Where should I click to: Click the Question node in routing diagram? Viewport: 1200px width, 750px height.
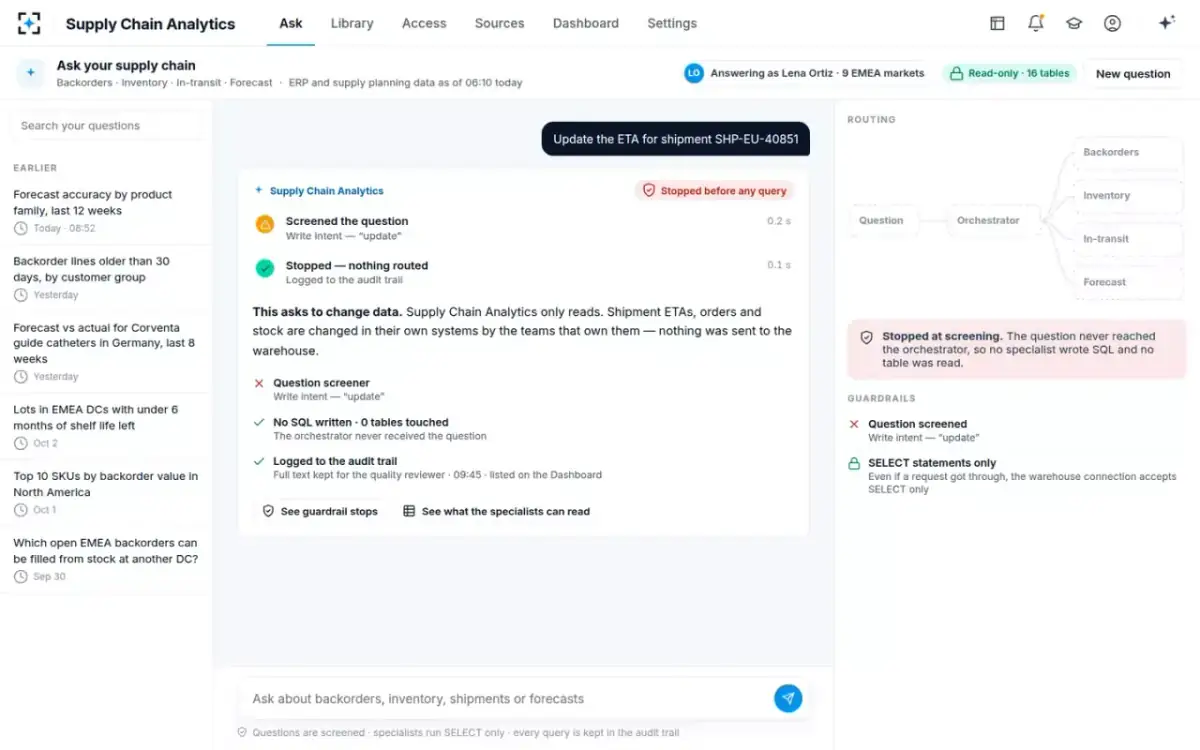tap(881, 220)
